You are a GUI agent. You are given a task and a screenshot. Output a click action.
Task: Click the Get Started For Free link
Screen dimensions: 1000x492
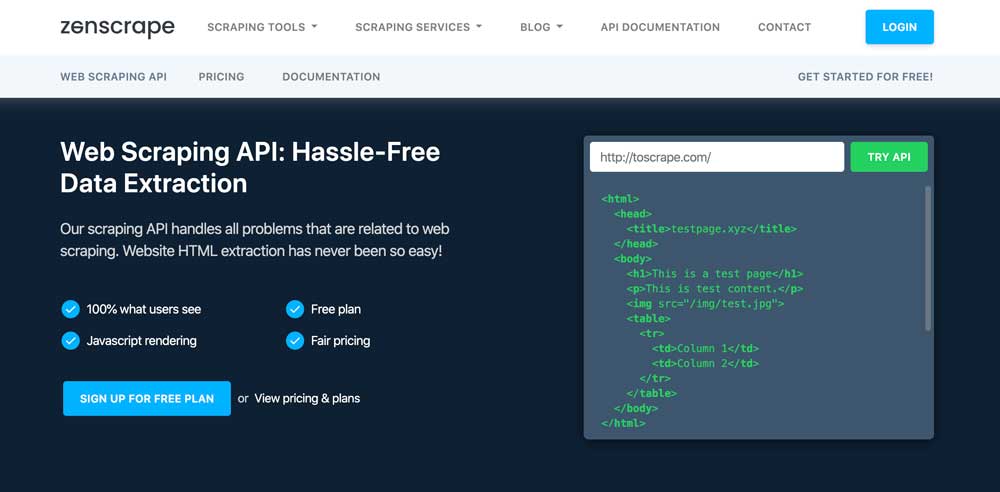(865, 77)
